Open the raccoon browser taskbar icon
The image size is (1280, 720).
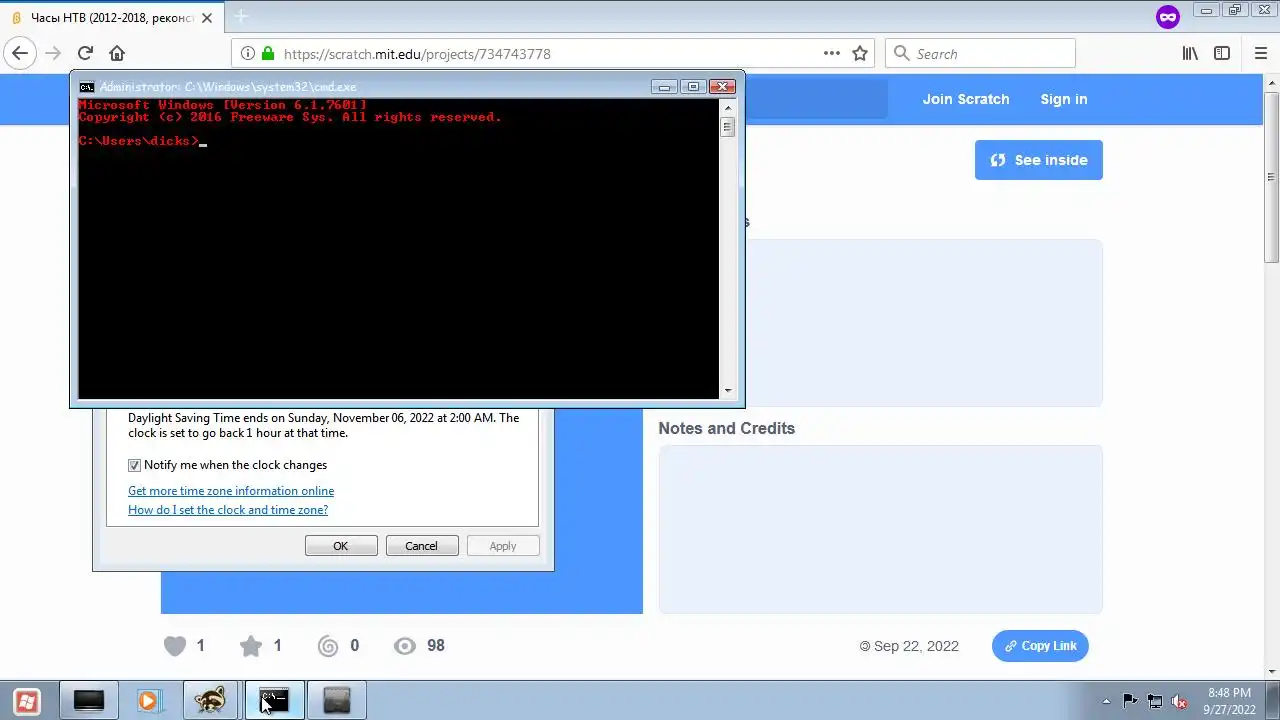(x=210, y=701)
